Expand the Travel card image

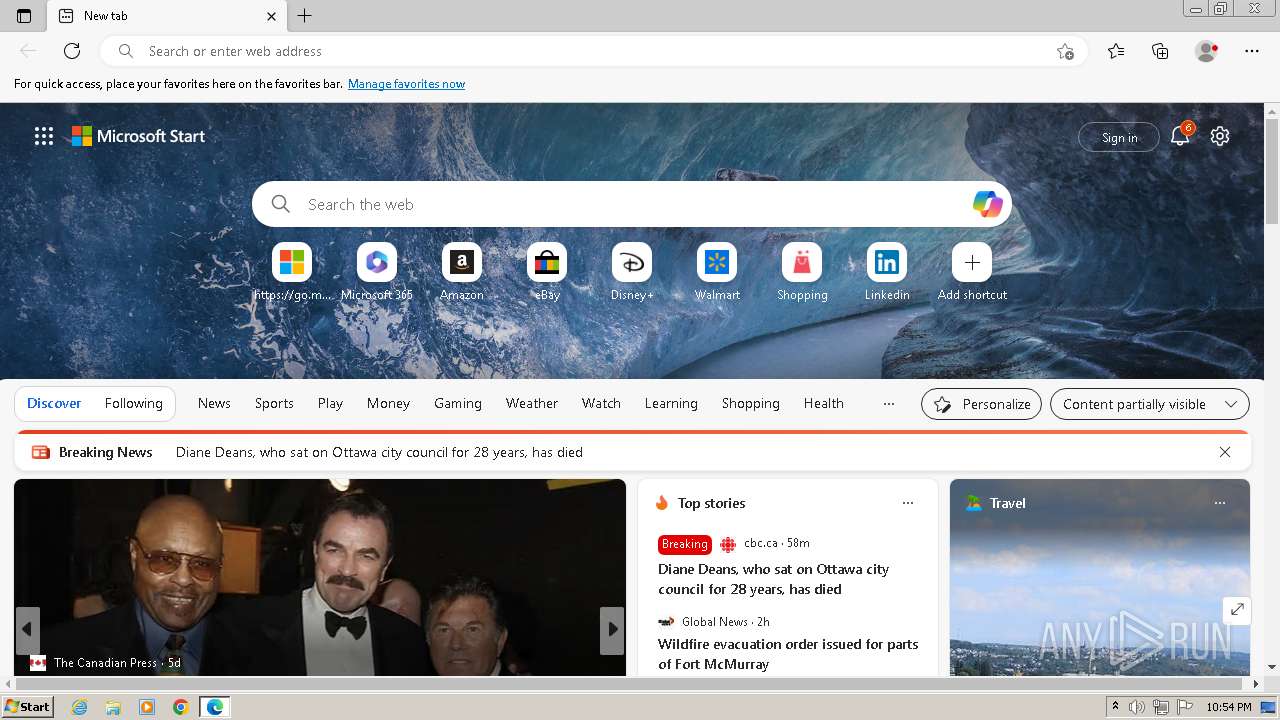1237,609
